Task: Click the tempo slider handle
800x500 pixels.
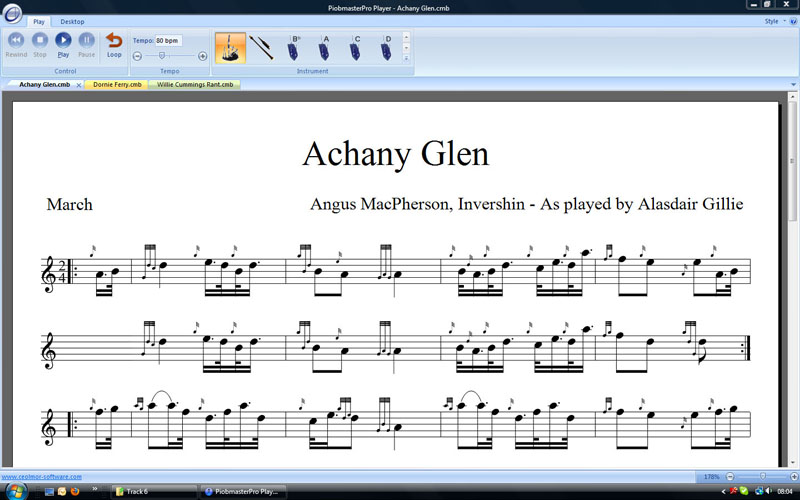Action: tap(161, 56)
